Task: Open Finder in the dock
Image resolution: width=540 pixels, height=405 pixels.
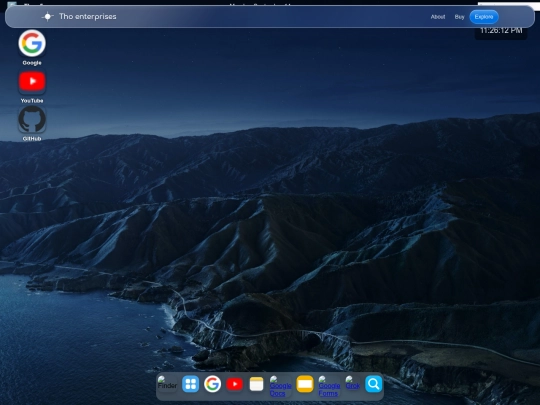Action: [x=167, y=383]
